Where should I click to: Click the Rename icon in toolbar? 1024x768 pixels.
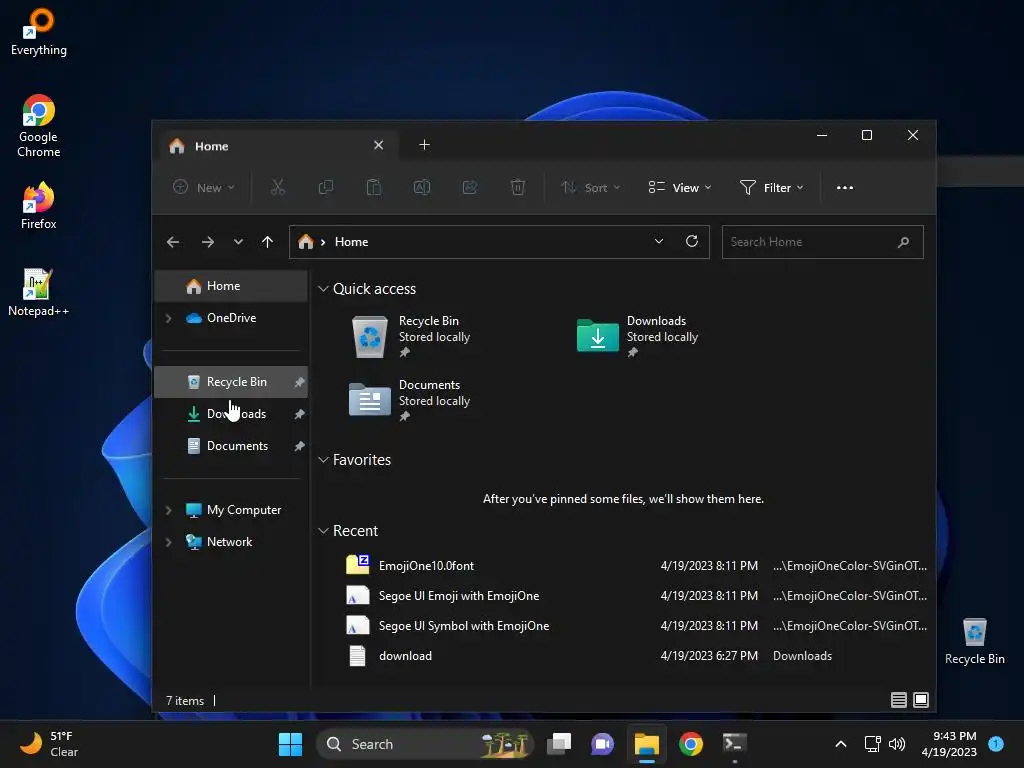pos(422,187)
